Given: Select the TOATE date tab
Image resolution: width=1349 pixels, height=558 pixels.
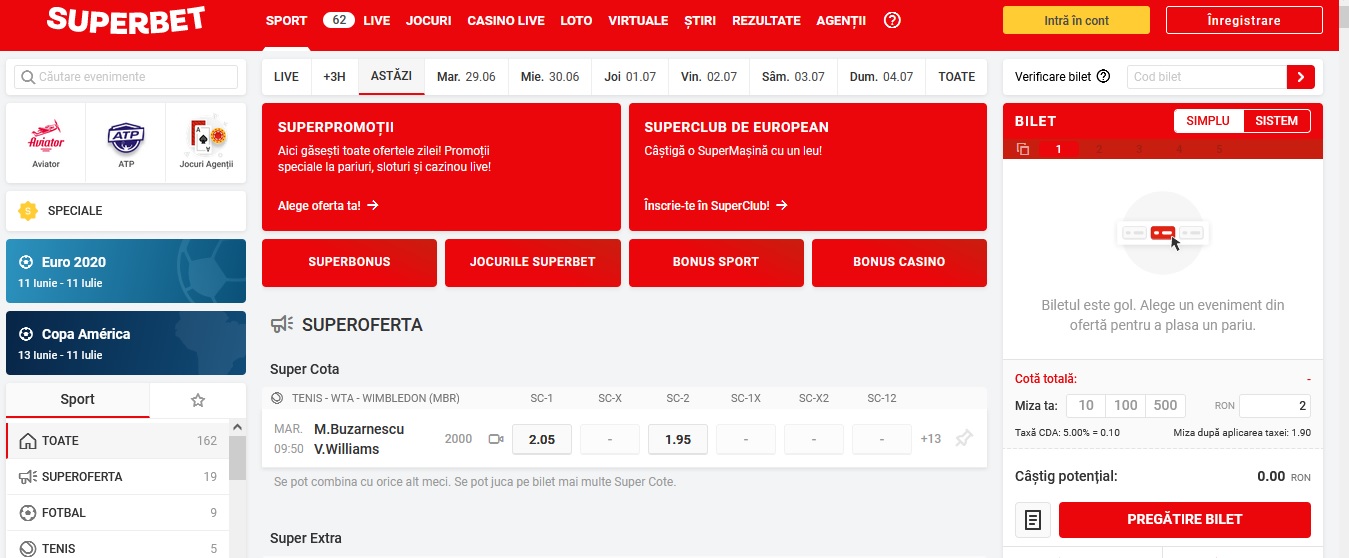Looking at the screenshot, I should (957, 77).
